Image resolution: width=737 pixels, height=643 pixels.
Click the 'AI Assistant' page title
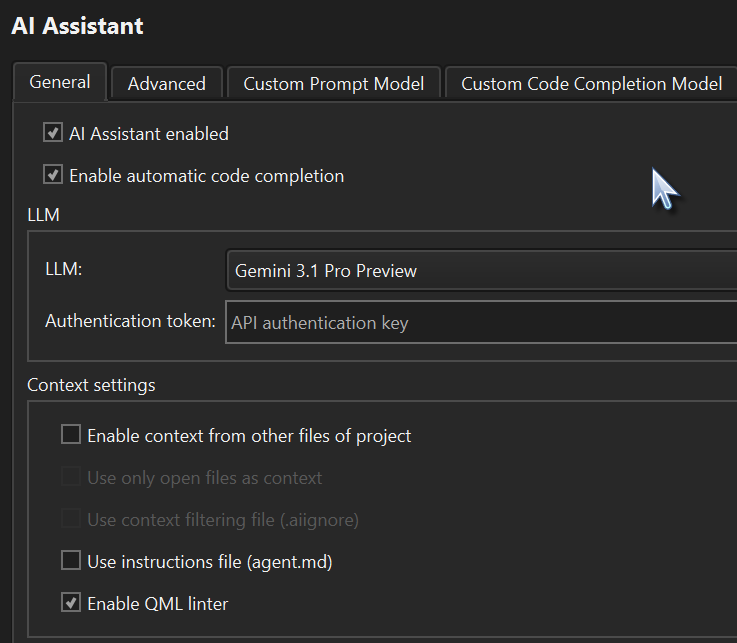pos(77,26)
